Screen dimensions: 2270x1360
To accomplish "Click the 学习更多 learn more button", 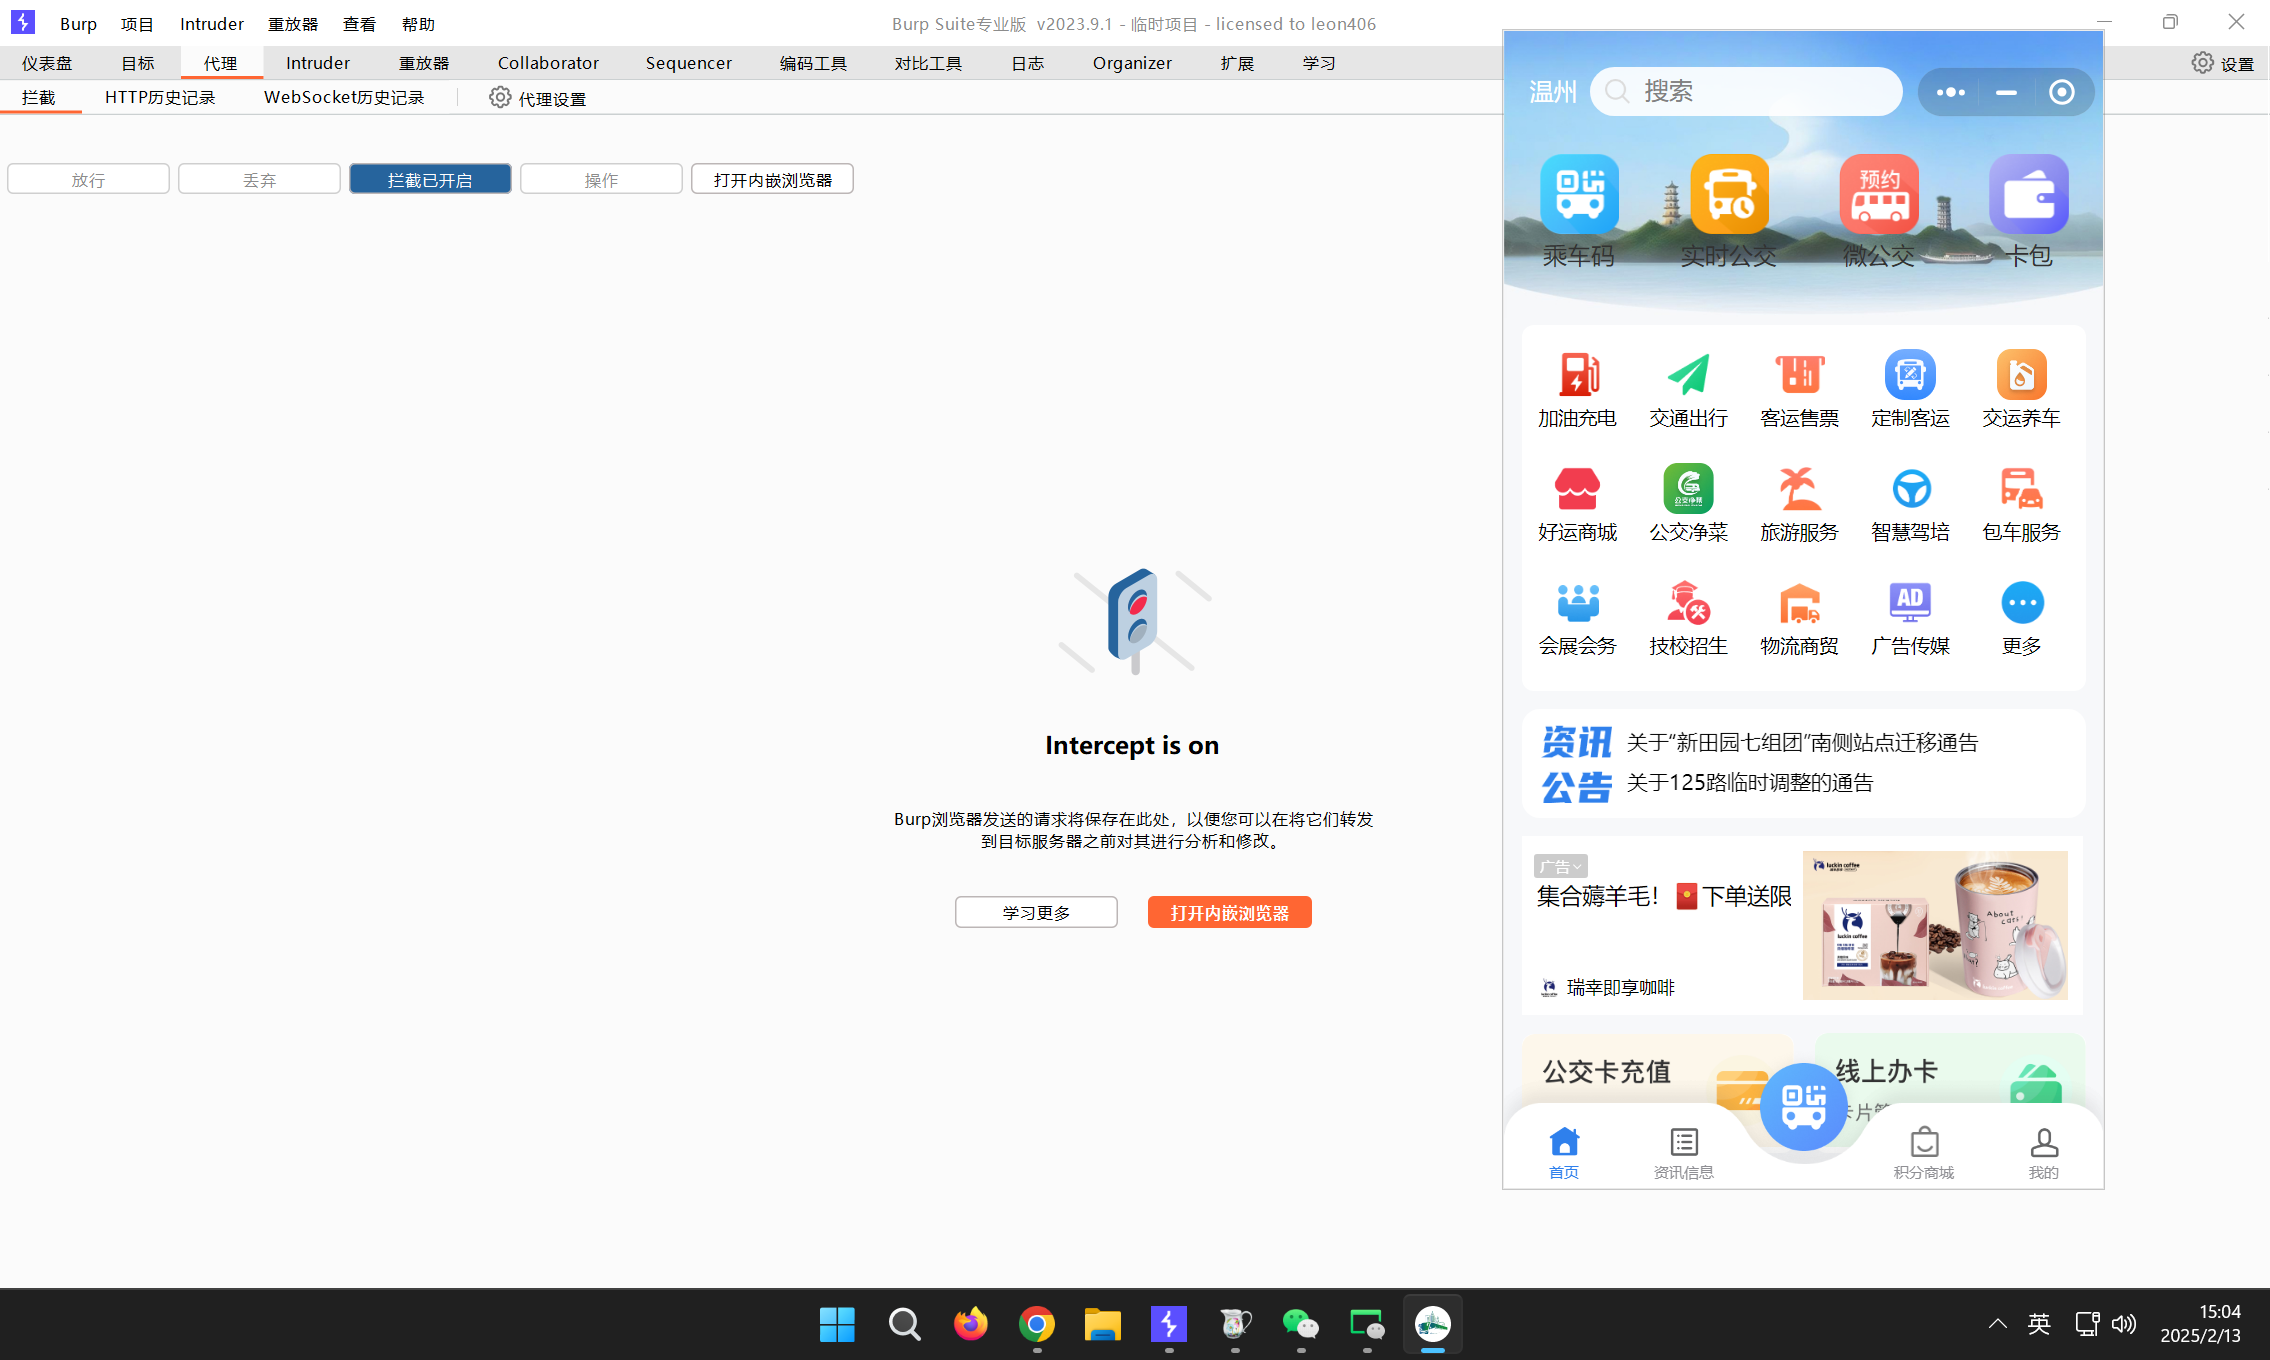I will 1036,912.
